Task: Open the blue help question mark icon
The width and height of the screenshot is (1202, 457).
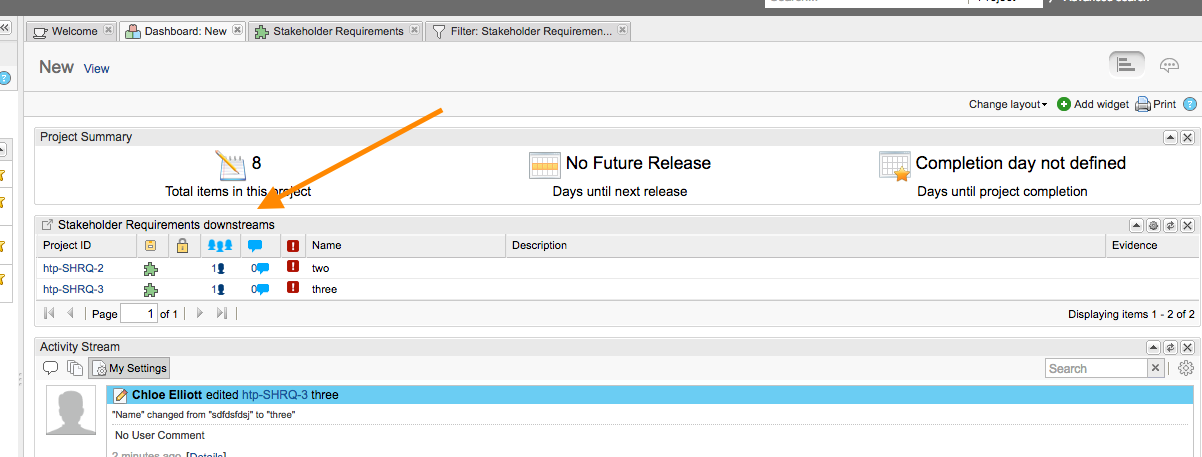Action: [x=1190, y=104]
